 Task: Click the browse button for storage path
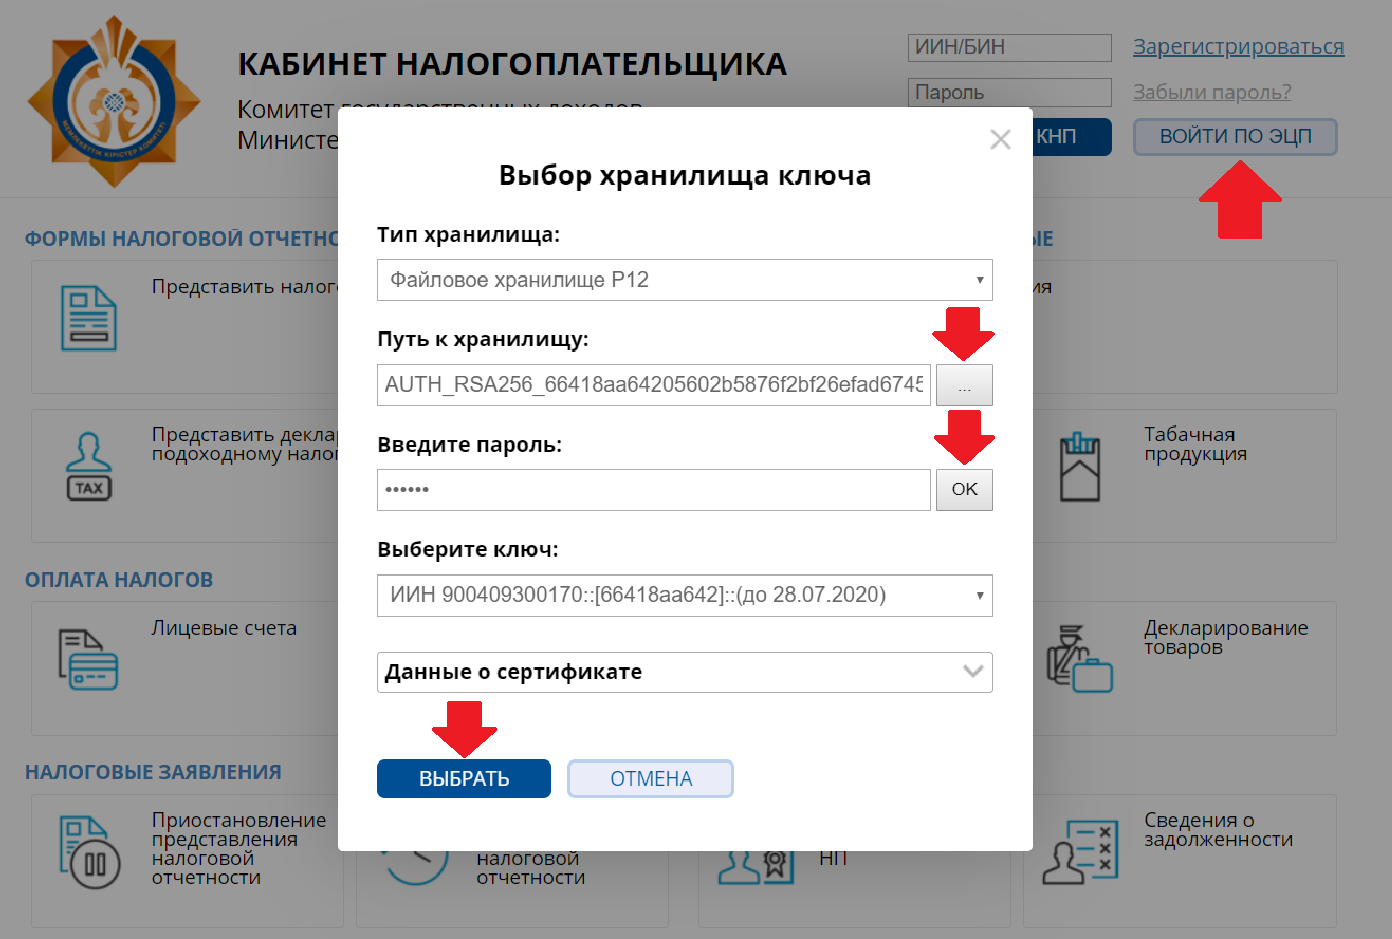point(964,385)
